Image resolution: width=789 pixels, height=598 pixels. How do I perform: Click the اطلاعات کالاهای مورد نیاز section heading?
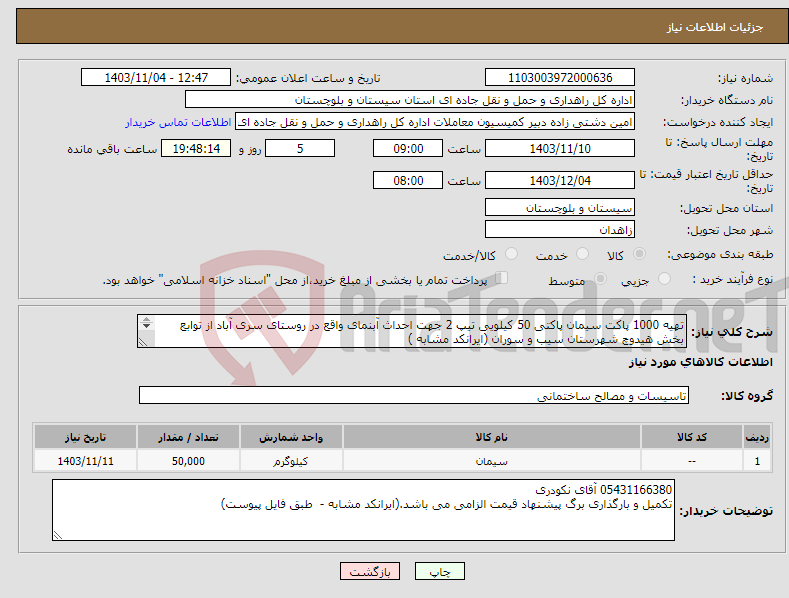coord(700,362)
